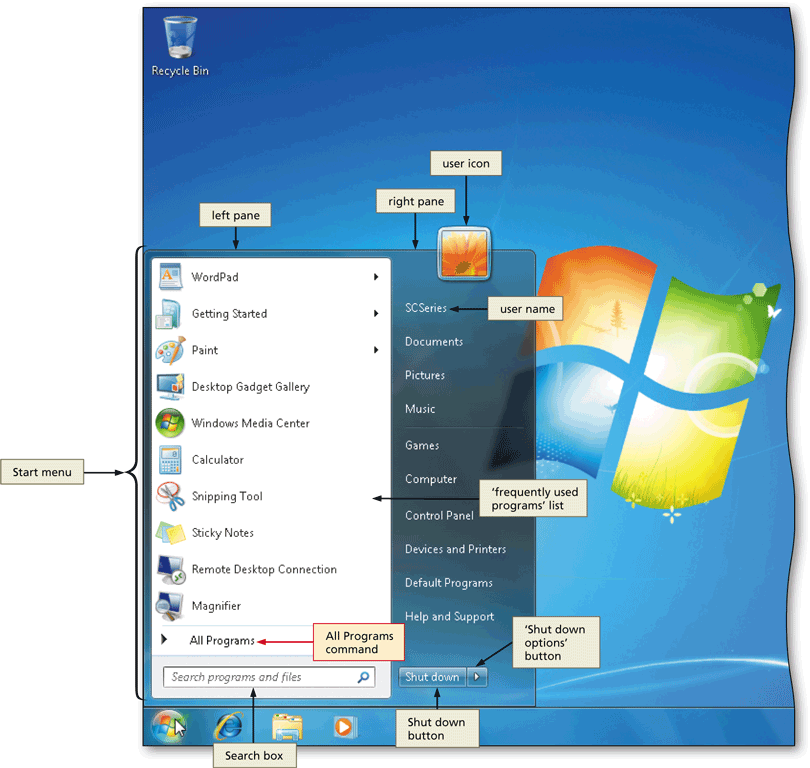
Task: Open the Shut down options arrow
Action: (477, 677)
